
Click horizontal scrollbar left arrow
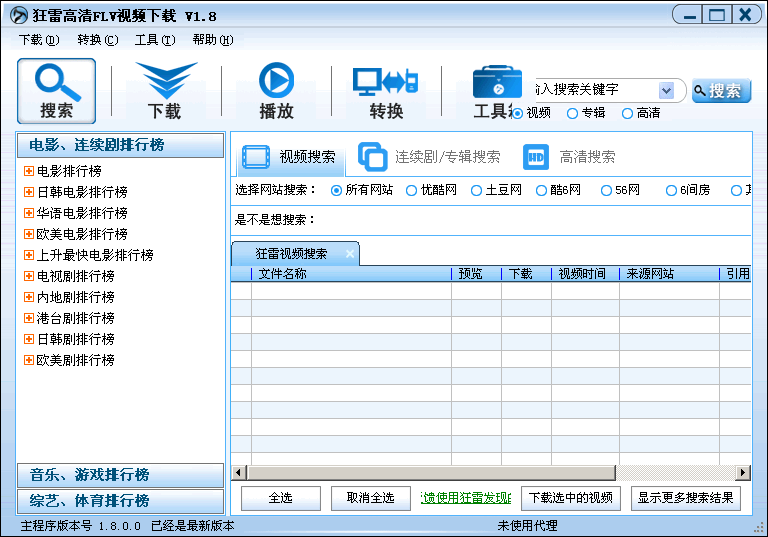pyautogui.click(x=239, y=473)
